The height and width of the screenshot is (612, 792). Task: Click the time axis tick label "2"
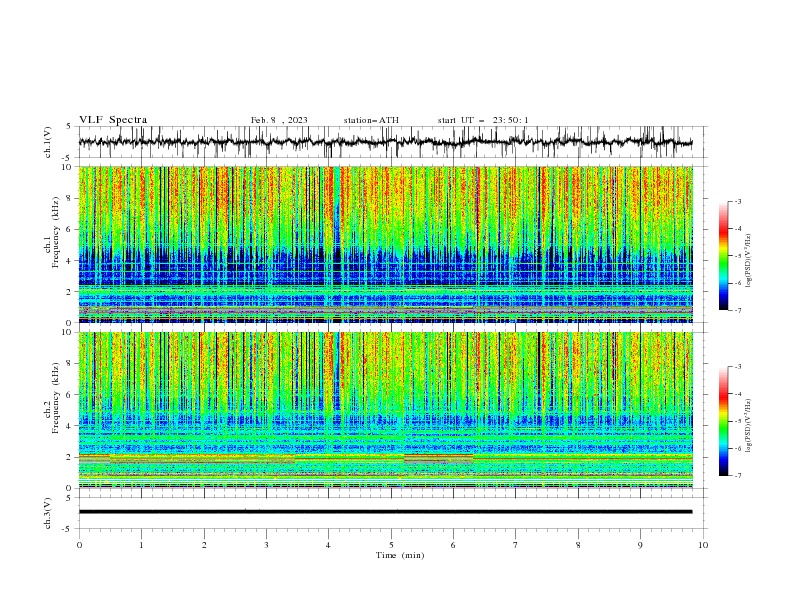click(204, 545)
